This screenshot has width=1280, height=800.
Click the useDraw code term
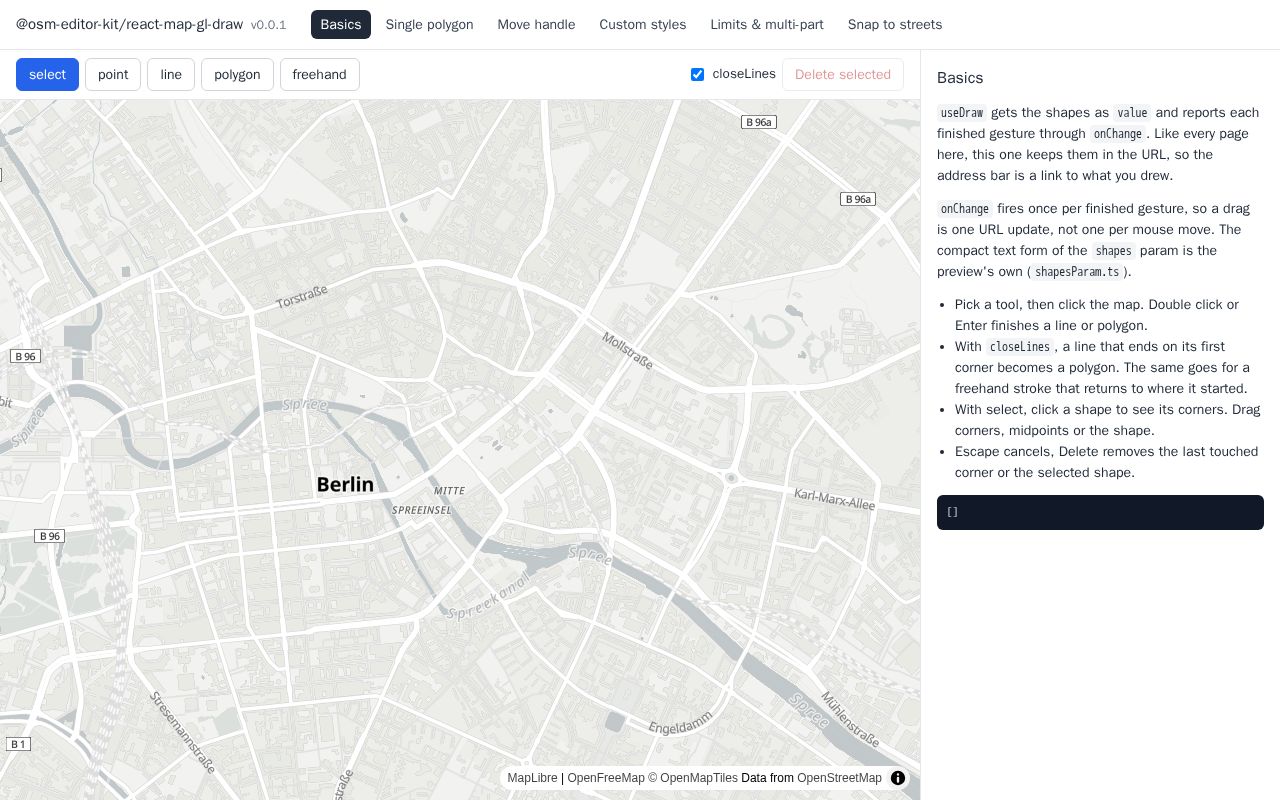click(962, 113)
